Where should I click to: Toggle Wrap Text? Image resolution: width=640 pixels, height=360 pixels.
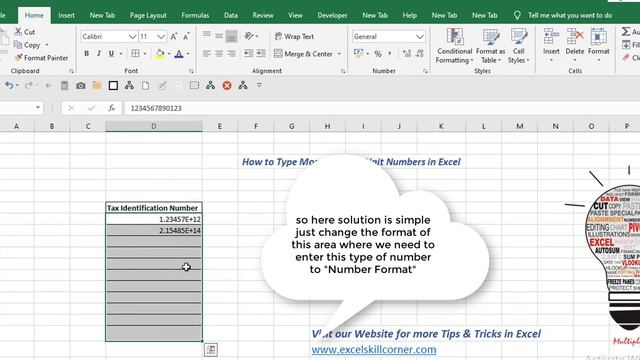(x=294, y=36)
